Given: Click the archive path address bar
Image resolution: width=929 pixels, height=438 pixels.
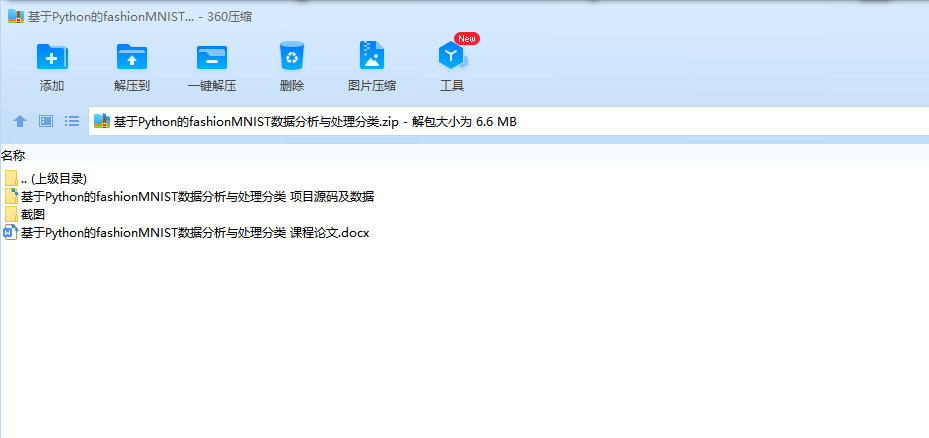Looking at the screenshot, I should [x=508, y=122].
